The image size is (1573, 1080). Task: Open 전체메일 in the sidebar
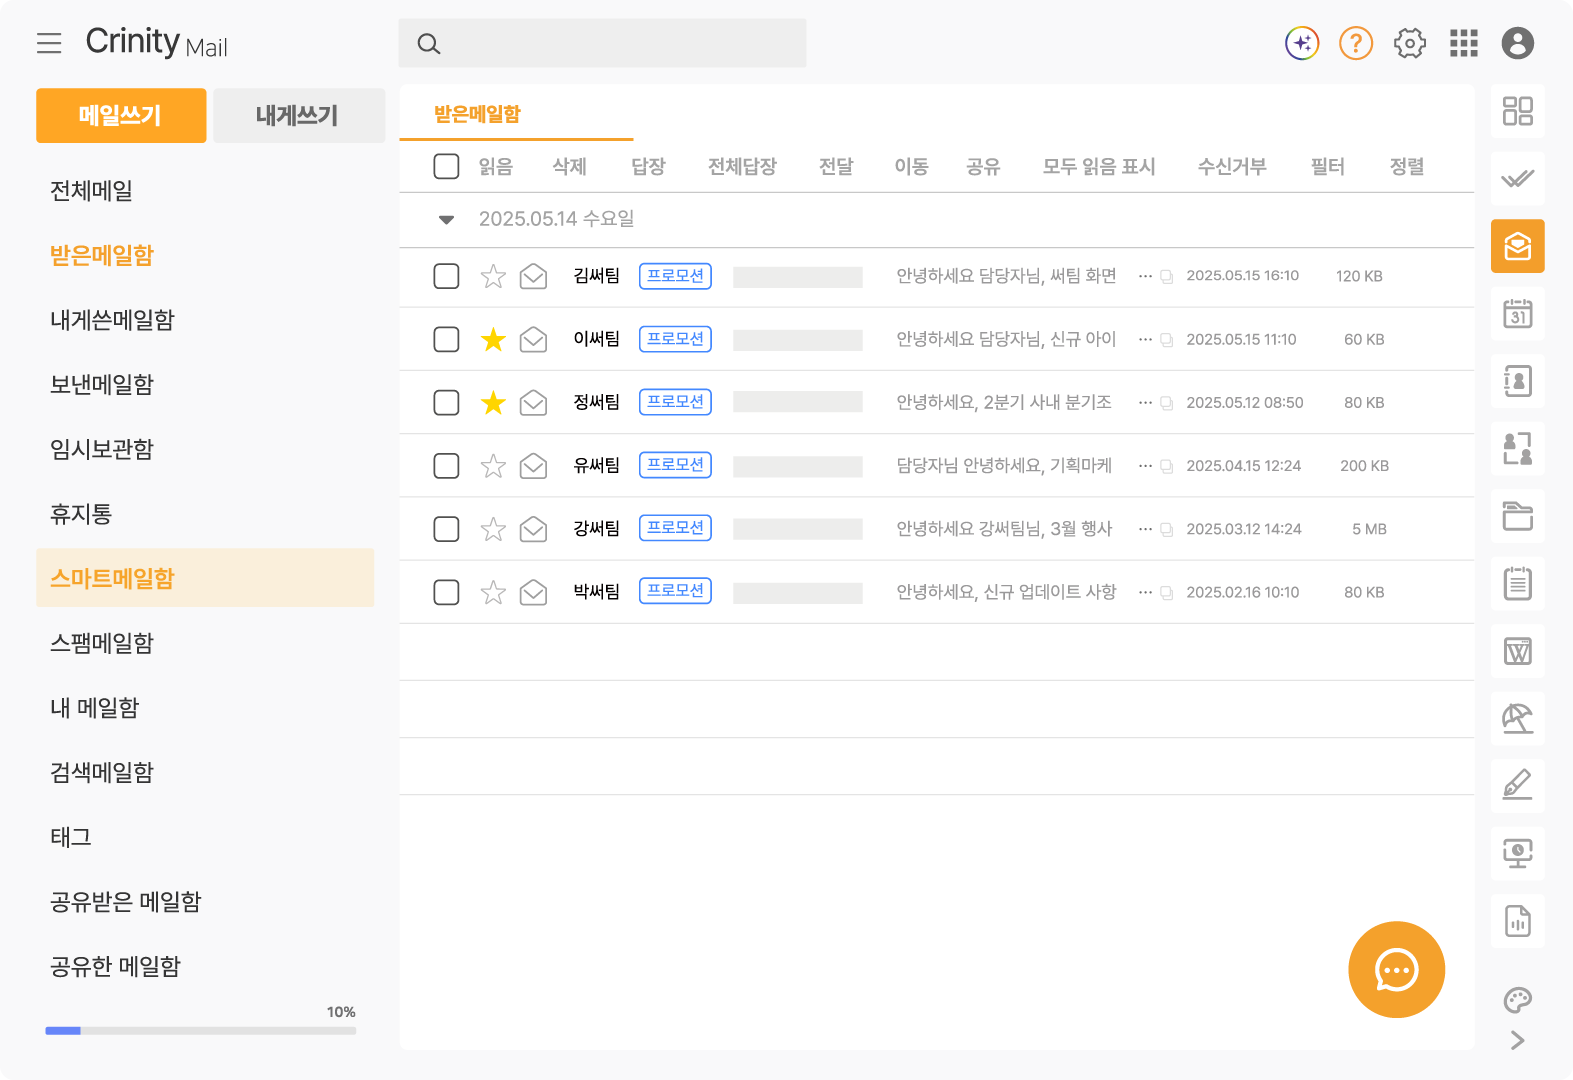(x=91, y=191)
